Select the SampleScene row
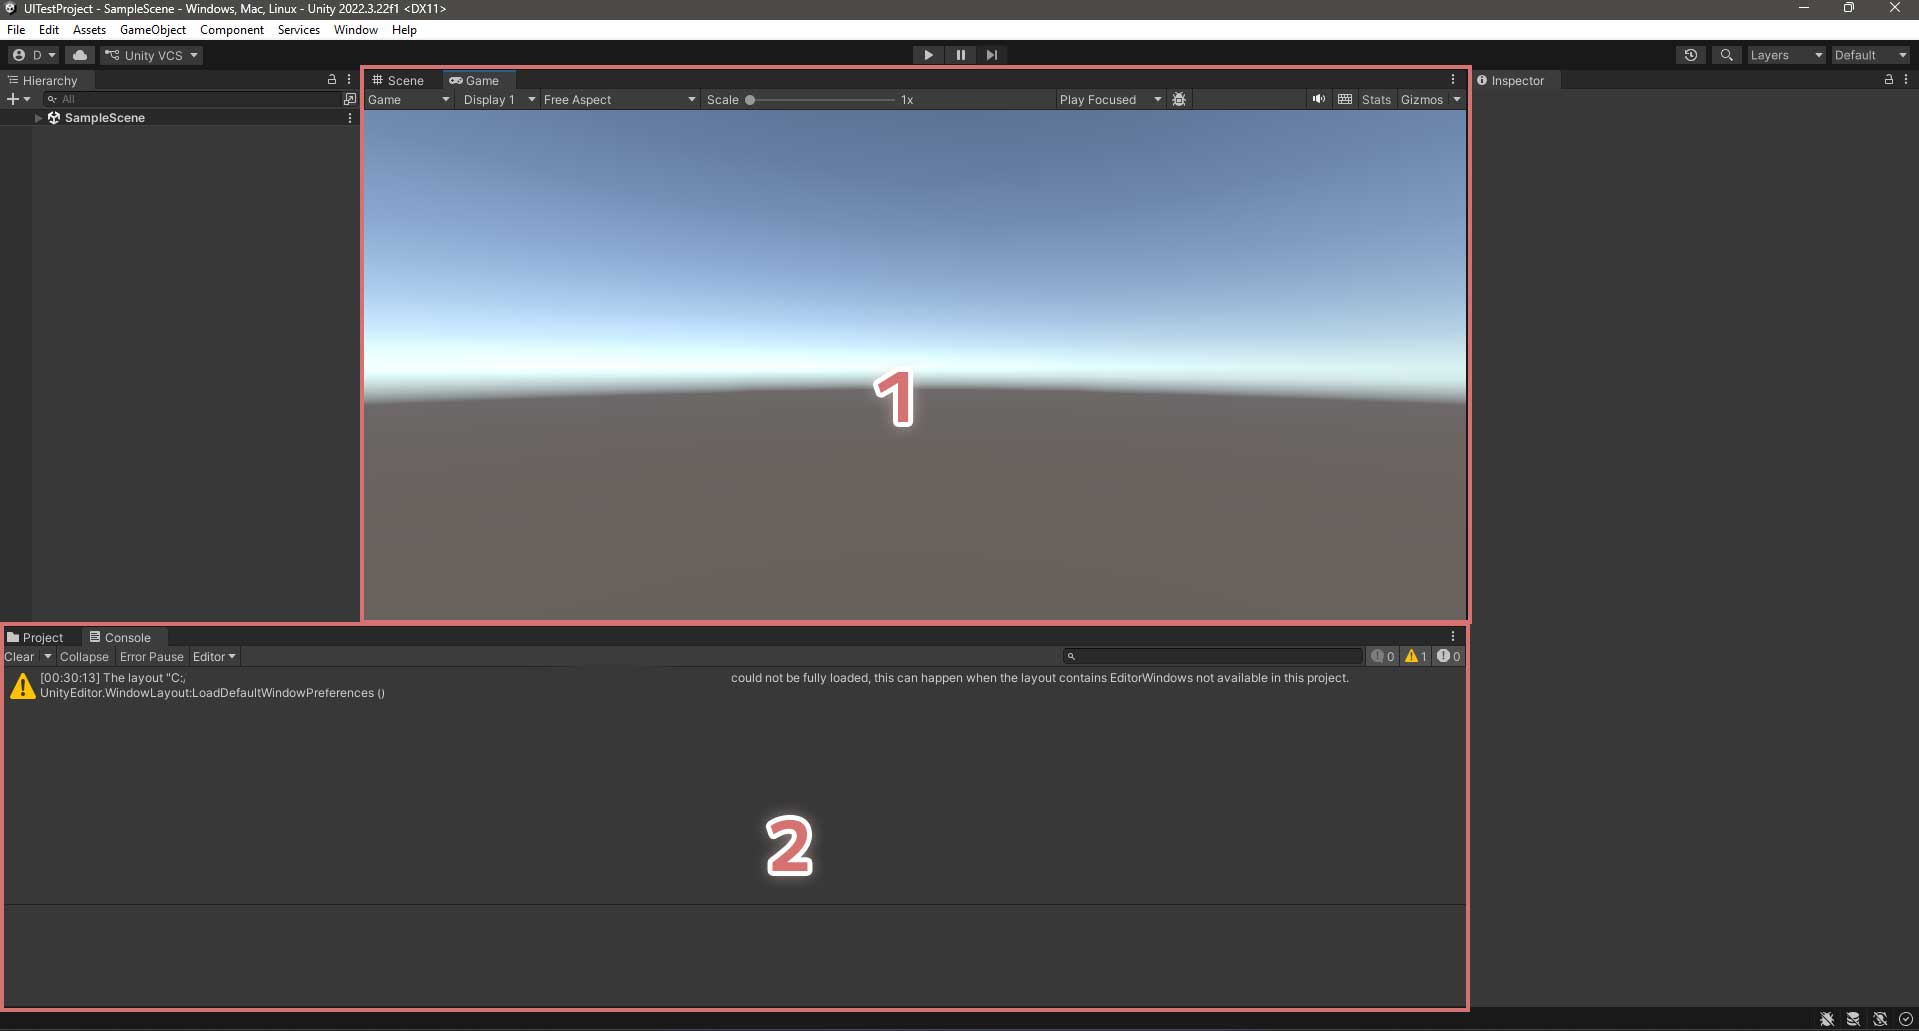Viewport: 1919px width, 1031px height. point(178,118)
